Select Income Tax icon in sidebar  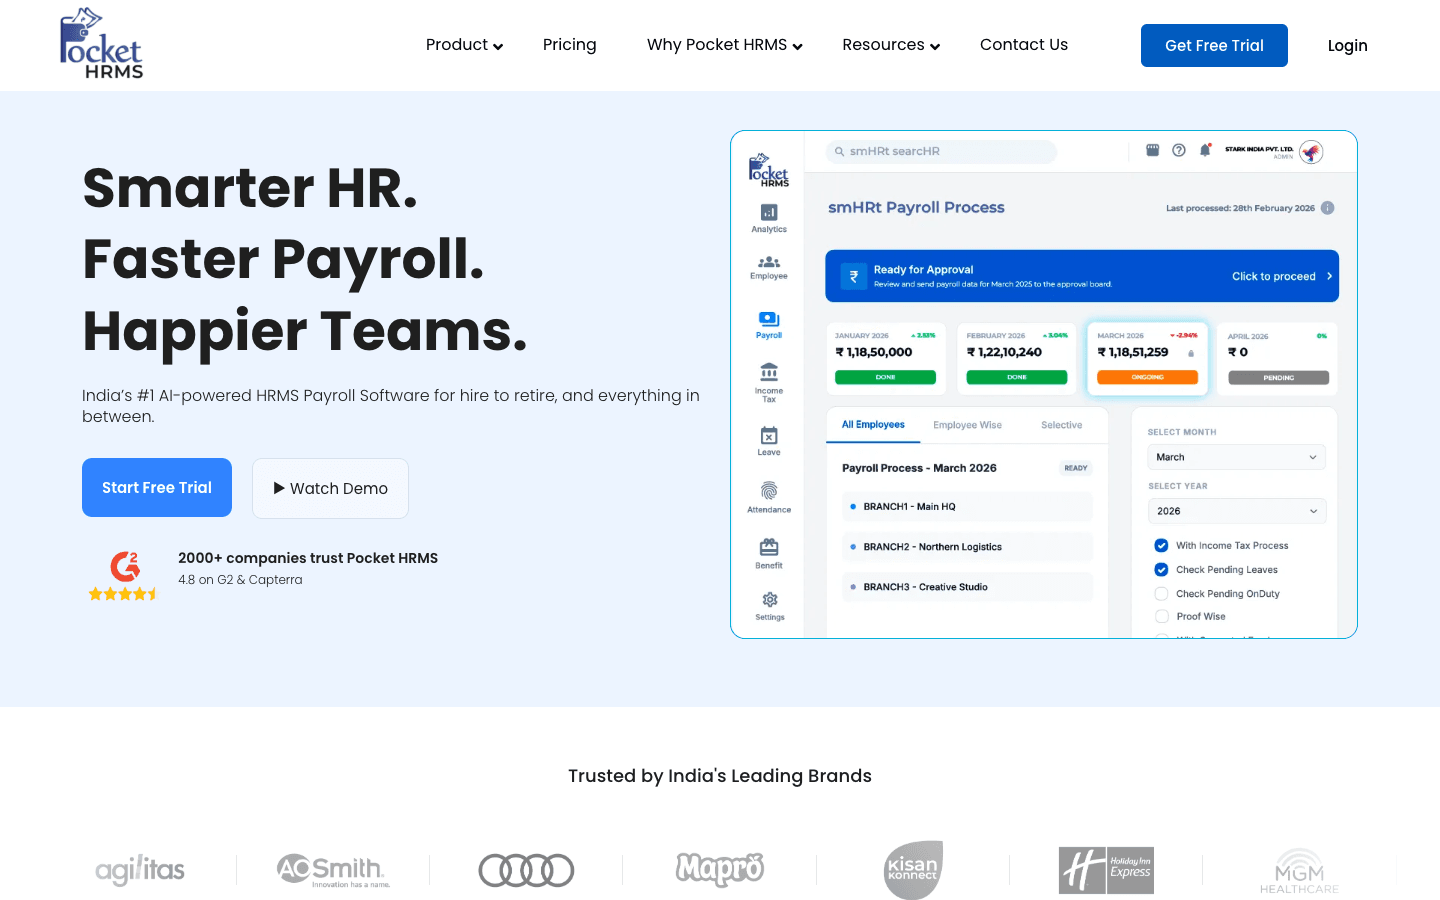pyautogui.click(x=769, y=373)
